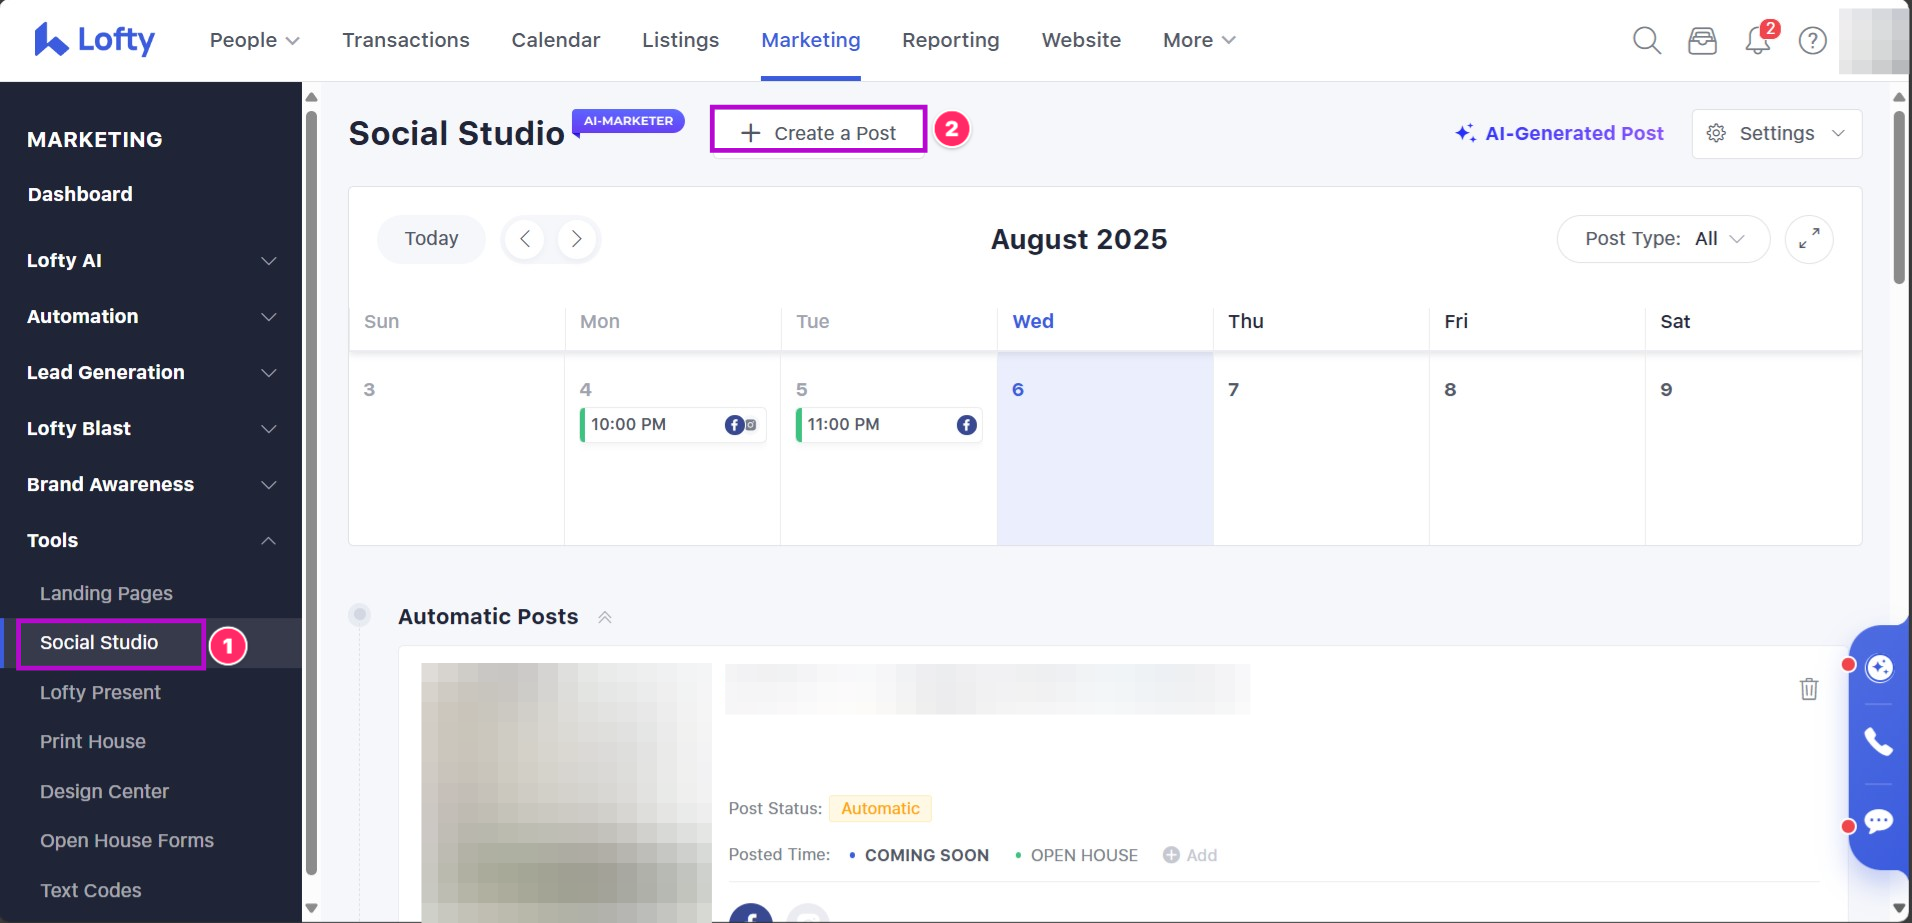The height and width of the screenshot is (923, 1912).
Task: Open the floating chat message icon
Action: coord(1878,821)
